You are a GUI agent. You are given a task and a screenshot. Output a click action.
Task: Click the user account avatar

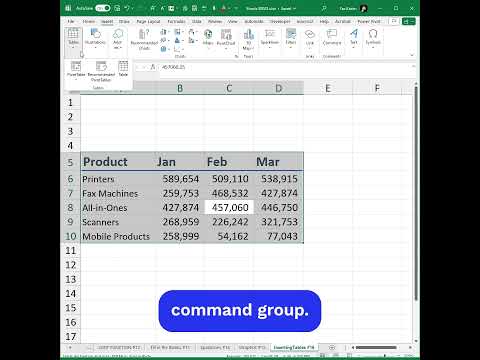(364, 8)
